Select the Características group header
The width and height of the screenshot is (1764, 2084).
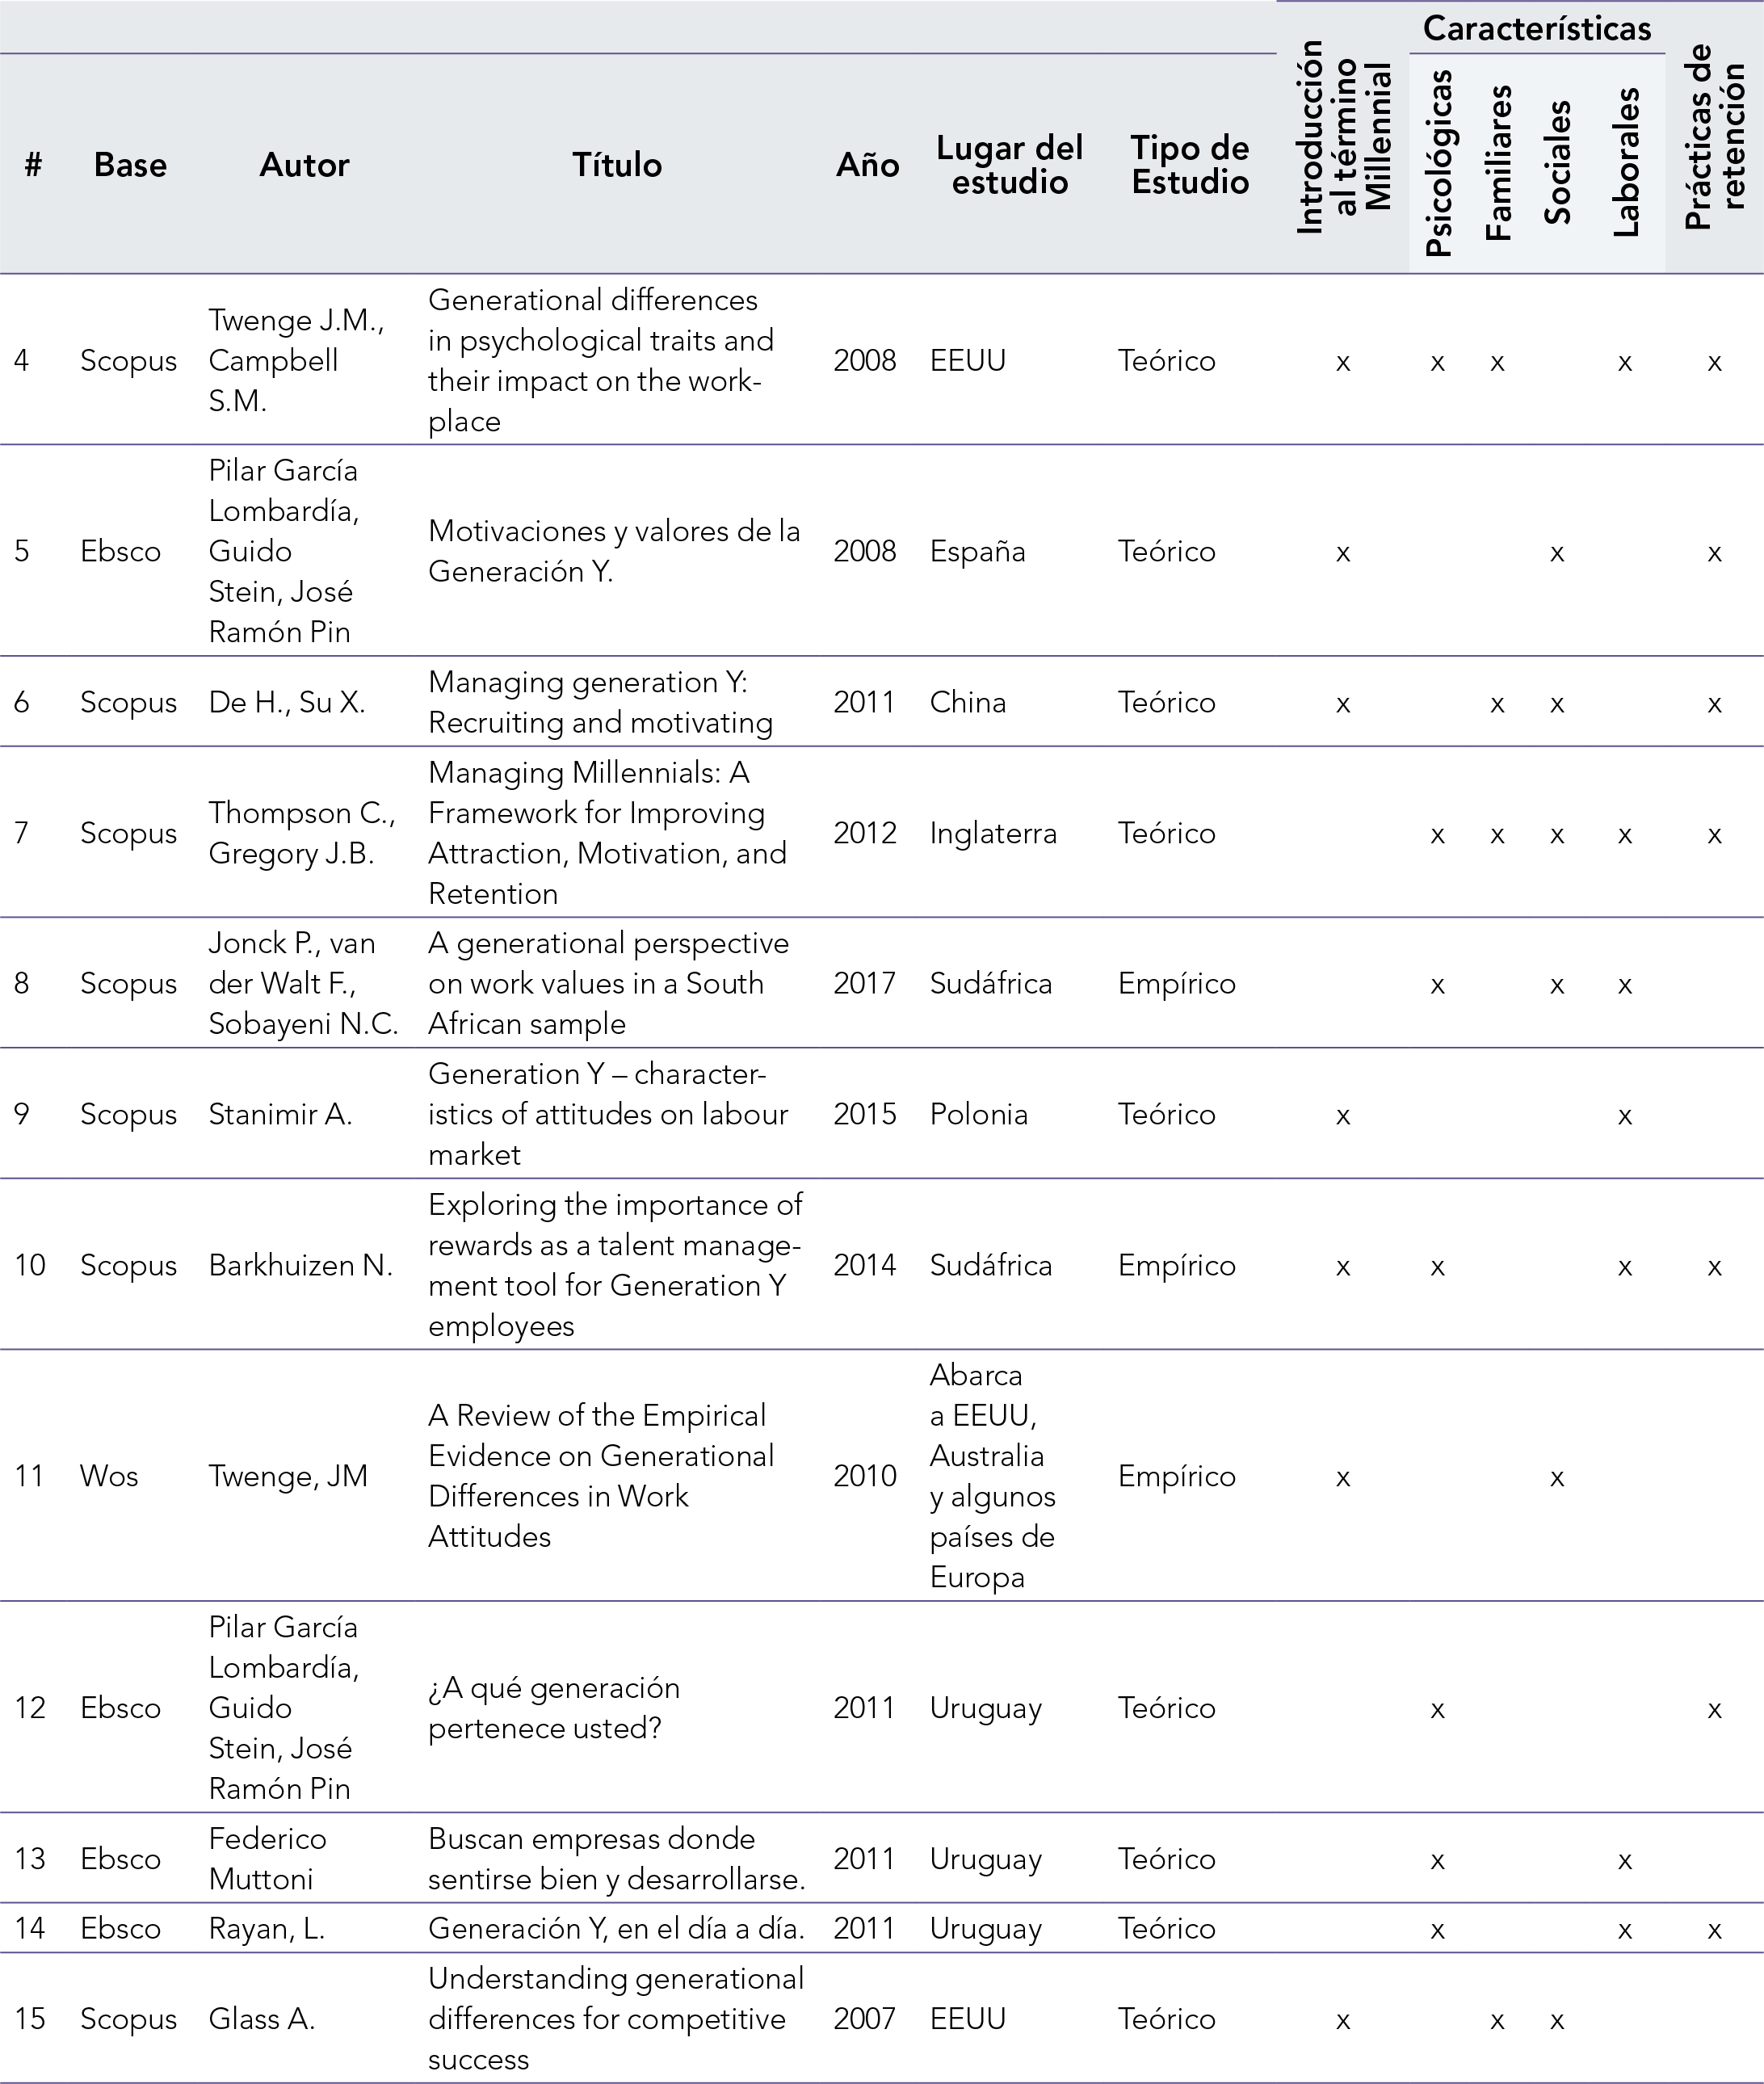click(1536, 28)
